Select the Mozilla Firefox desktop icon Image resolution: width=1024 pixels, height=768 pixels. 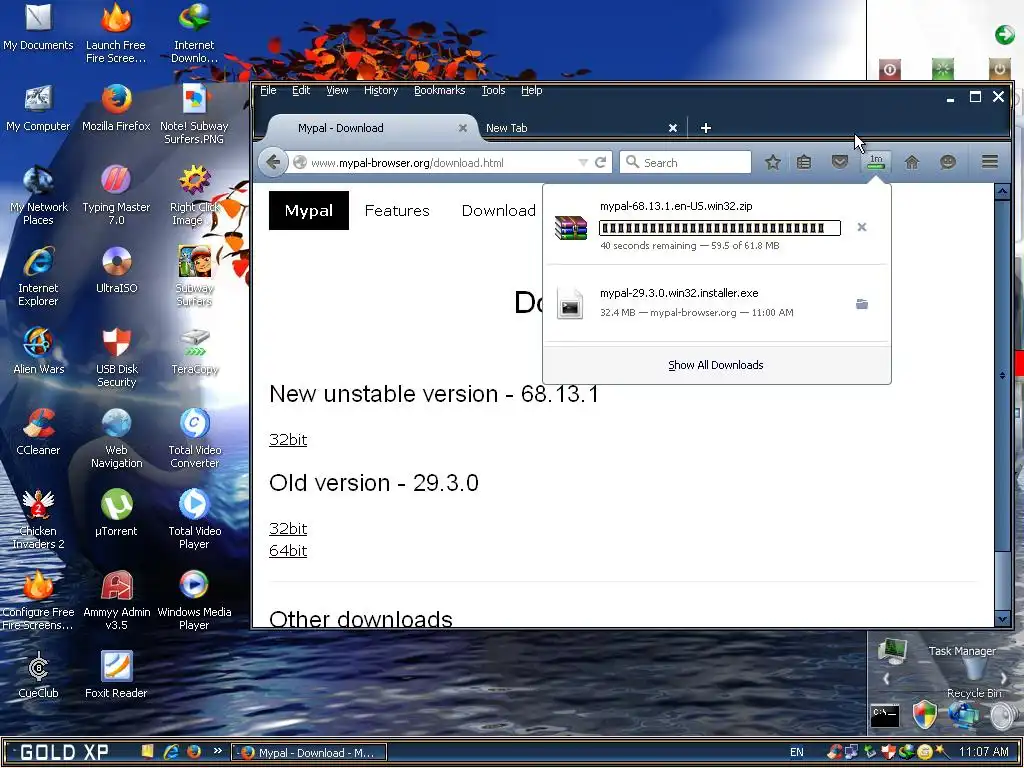pos(116,108)
